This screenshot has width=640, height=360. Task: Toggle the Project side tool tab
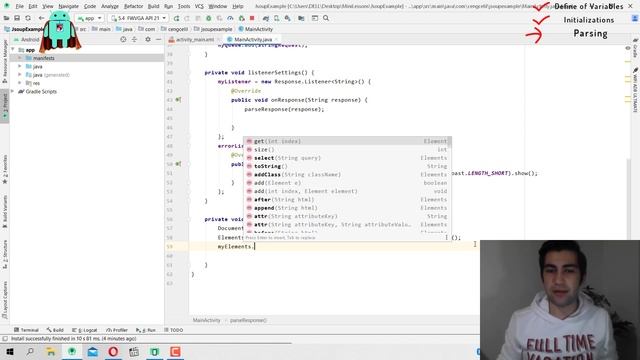(x=5, y=107)
